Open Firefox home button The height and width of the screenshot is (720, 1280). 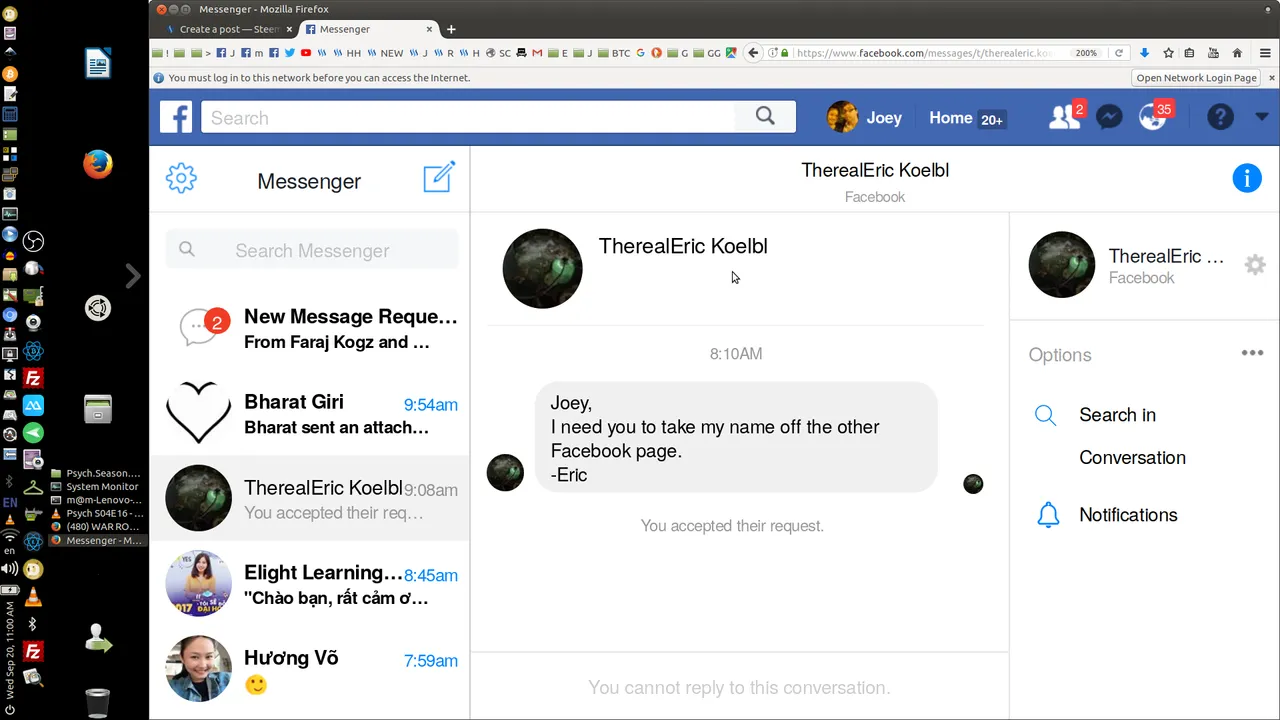(x=1237, y=53)
